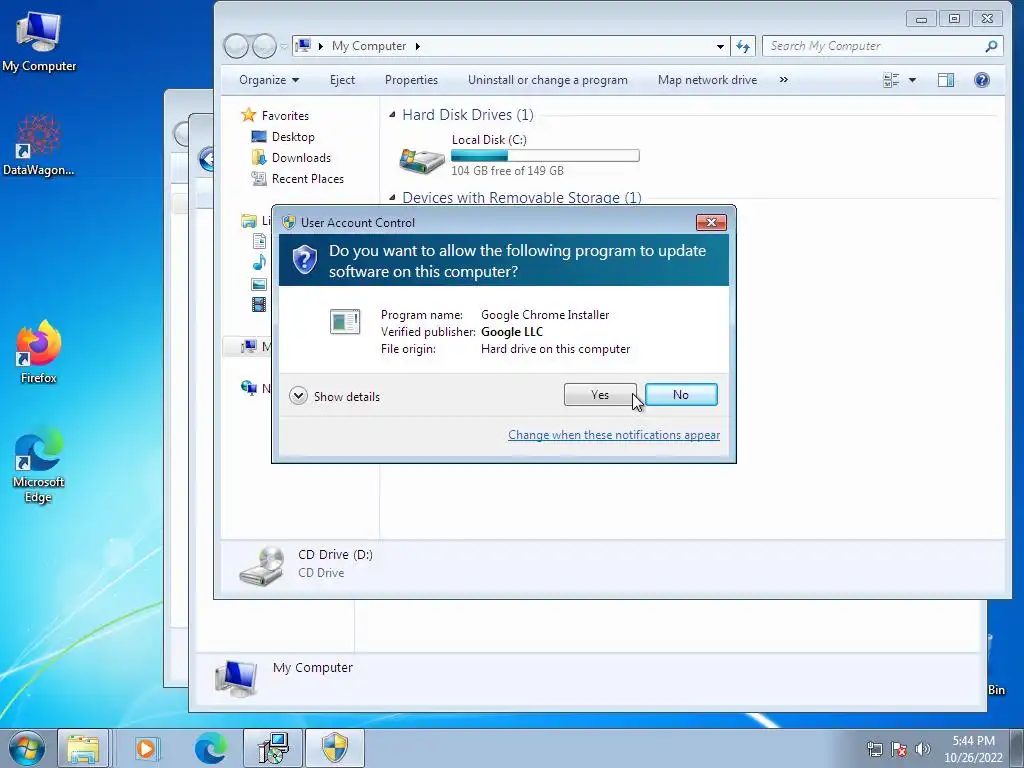Viewport: 1024px width, 768px height.
Task: Select the Videos library icon
Action: point(259,304)
